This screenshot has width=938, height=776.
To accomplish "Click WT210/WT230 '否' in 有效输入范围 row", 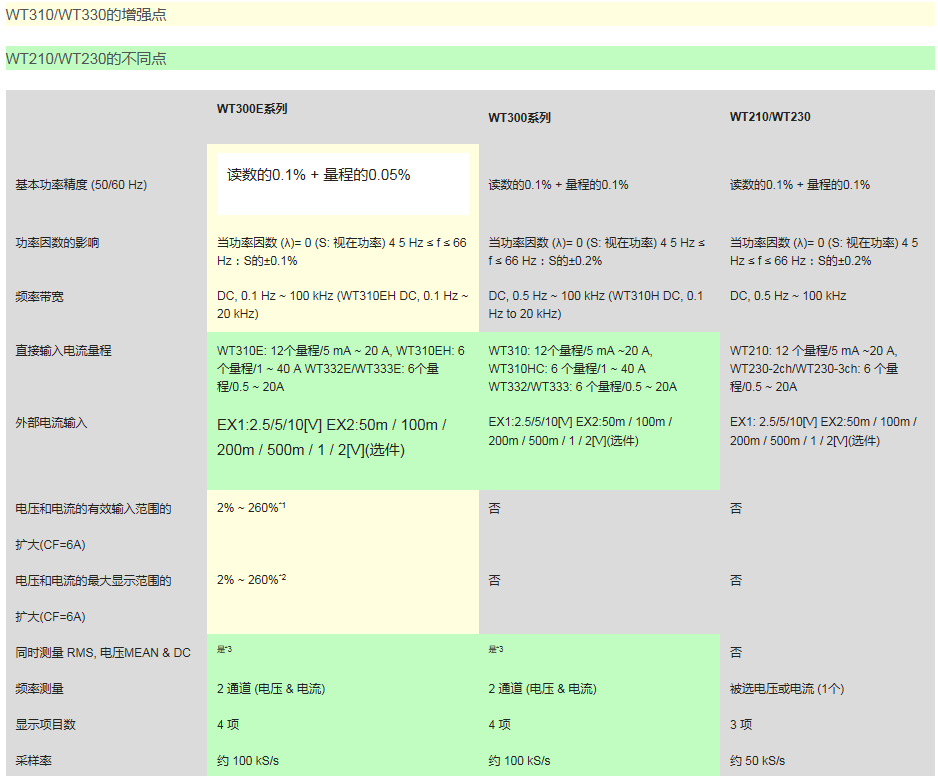I will pyautogui.click(x=736, y=509).
